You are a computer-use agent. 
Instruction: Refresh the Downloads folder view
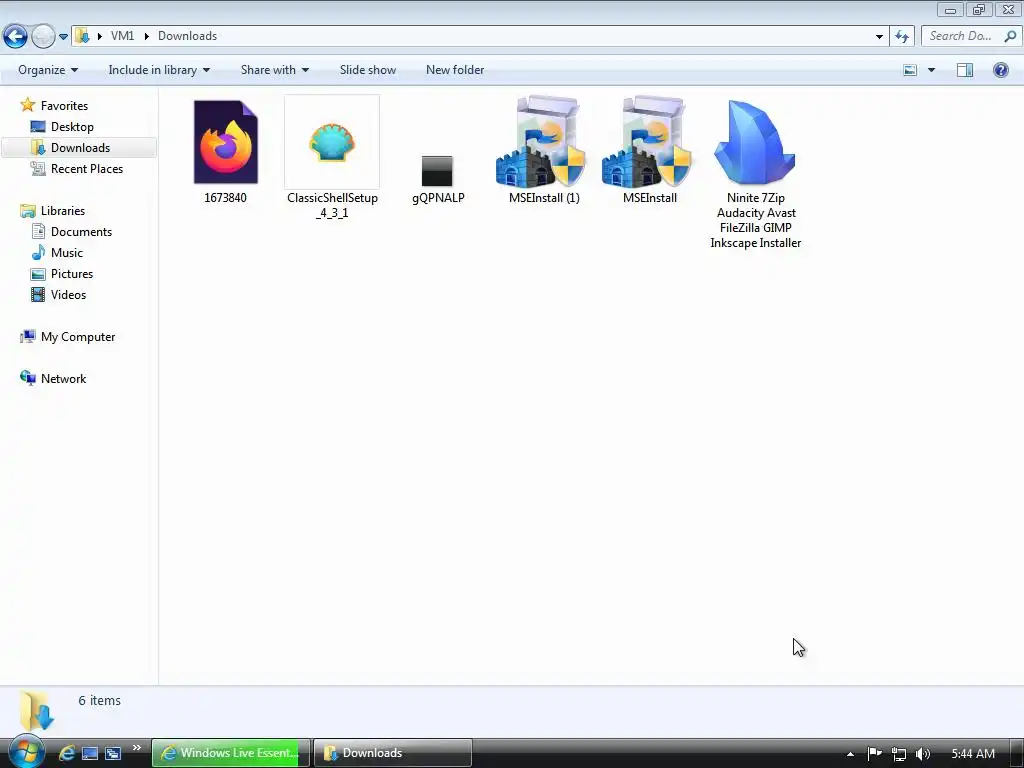[902, 36]
